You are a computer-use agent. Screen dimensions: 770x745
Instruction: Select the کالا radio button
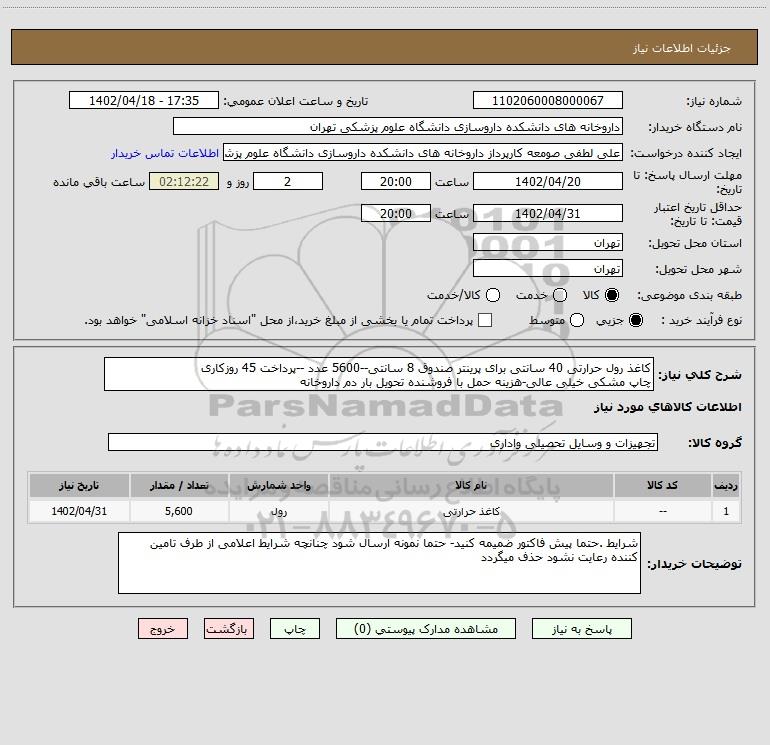612,295
